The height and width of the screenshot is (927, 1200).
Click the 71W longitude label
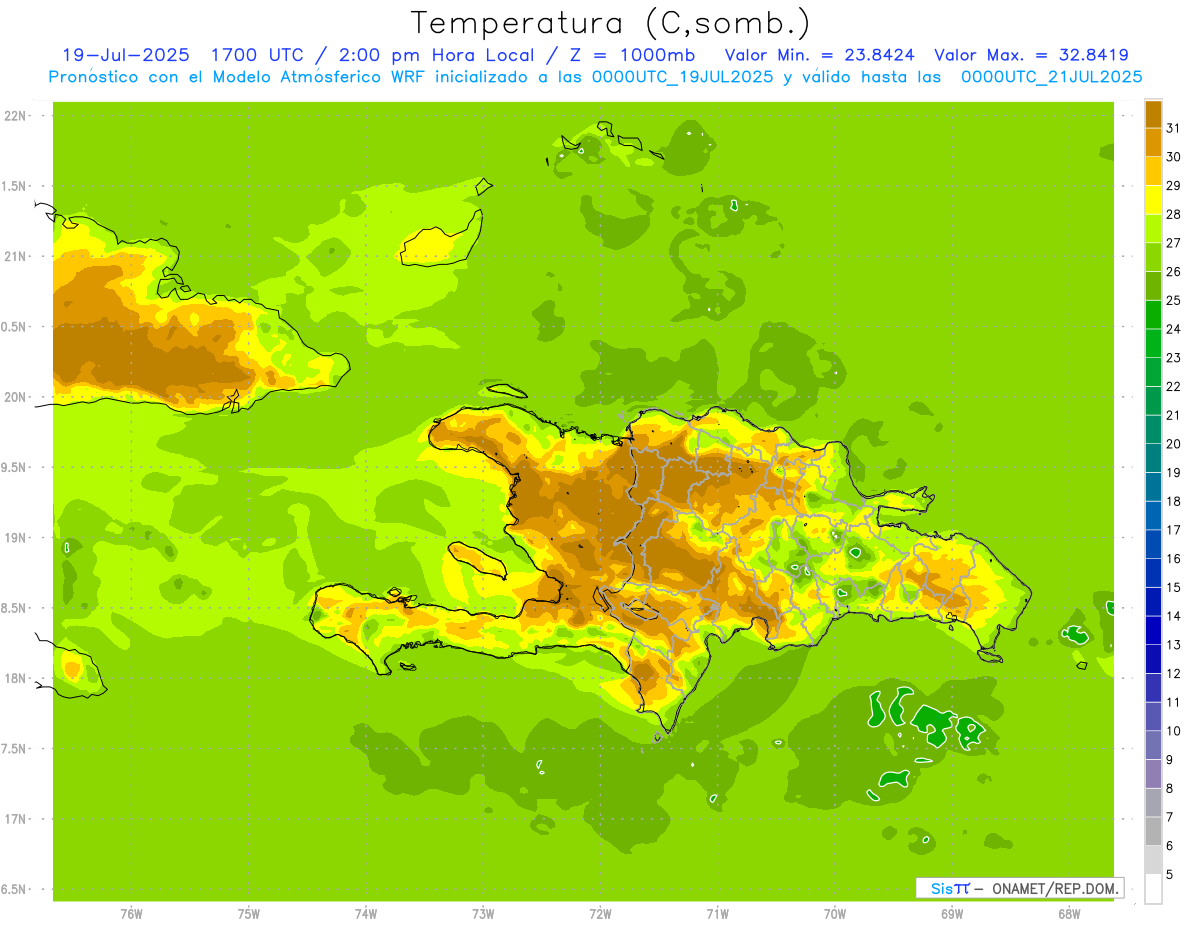(717, 914)
